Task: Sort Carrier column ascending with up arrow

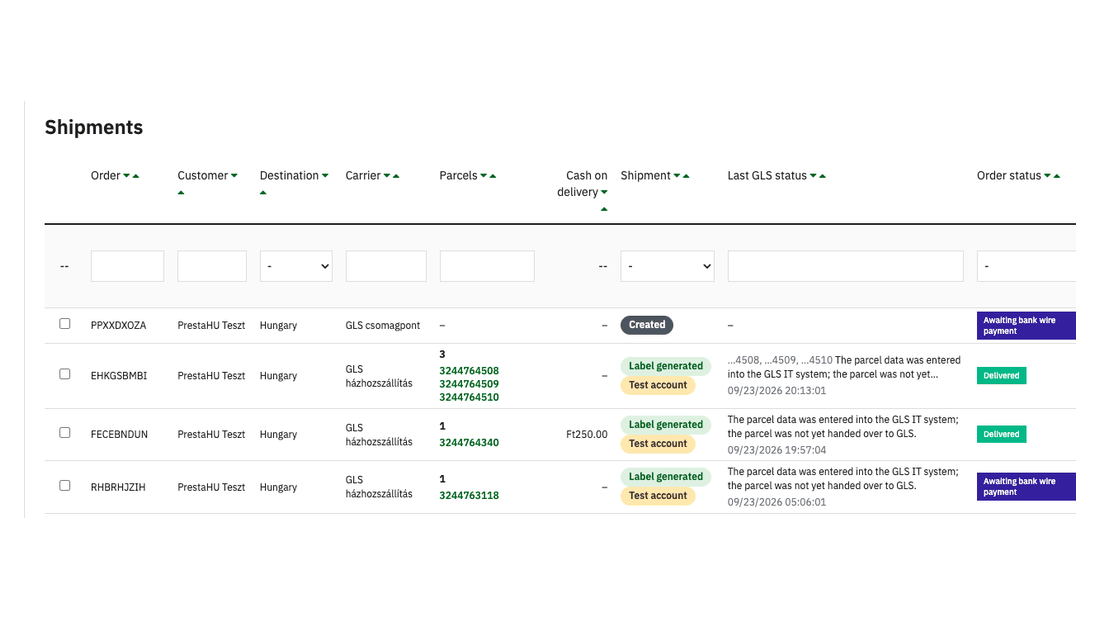Action: [x=396, y=176]
